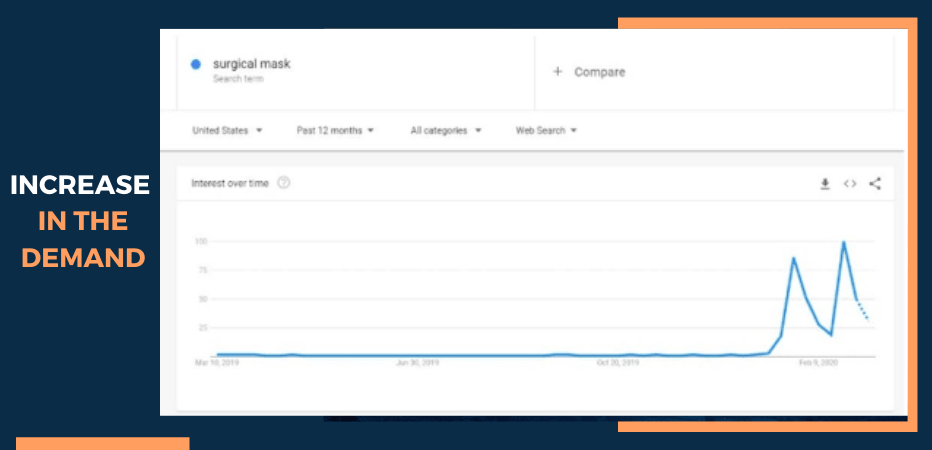Edit the surgical mask search term
This screenshot has width=932, height=450.
tap(252, 64)
